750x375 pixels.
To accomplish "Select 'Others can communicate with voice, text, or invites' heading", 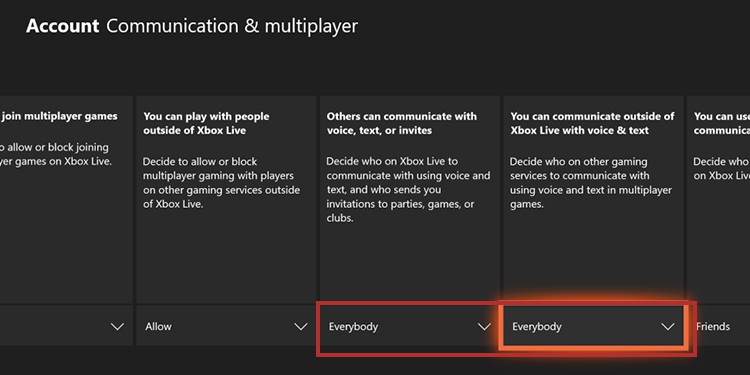I will point(402,123).
